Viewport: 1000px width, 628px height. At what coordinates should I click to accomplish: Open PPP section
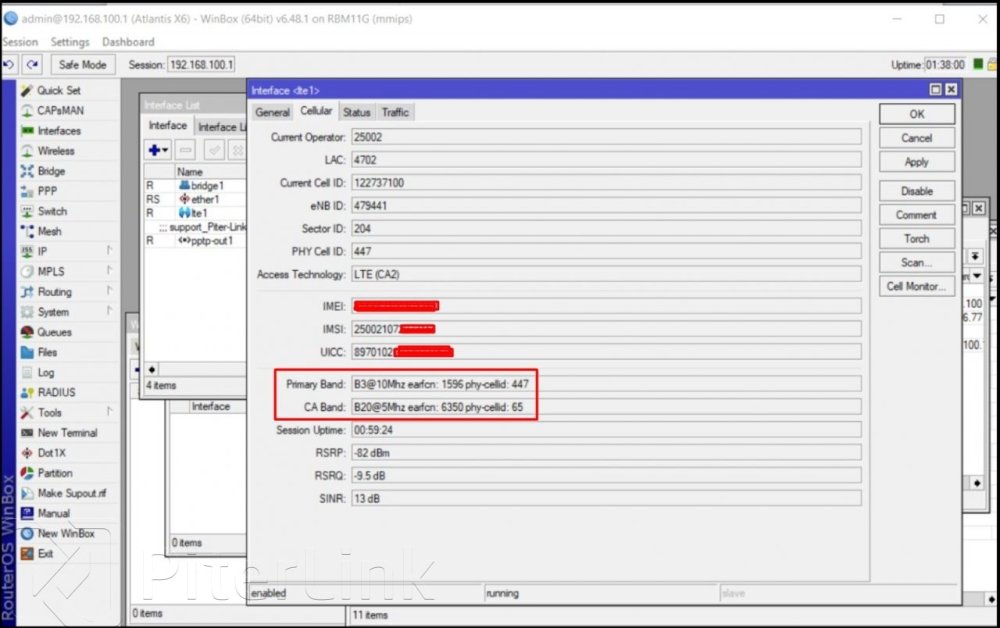[47, 191]
